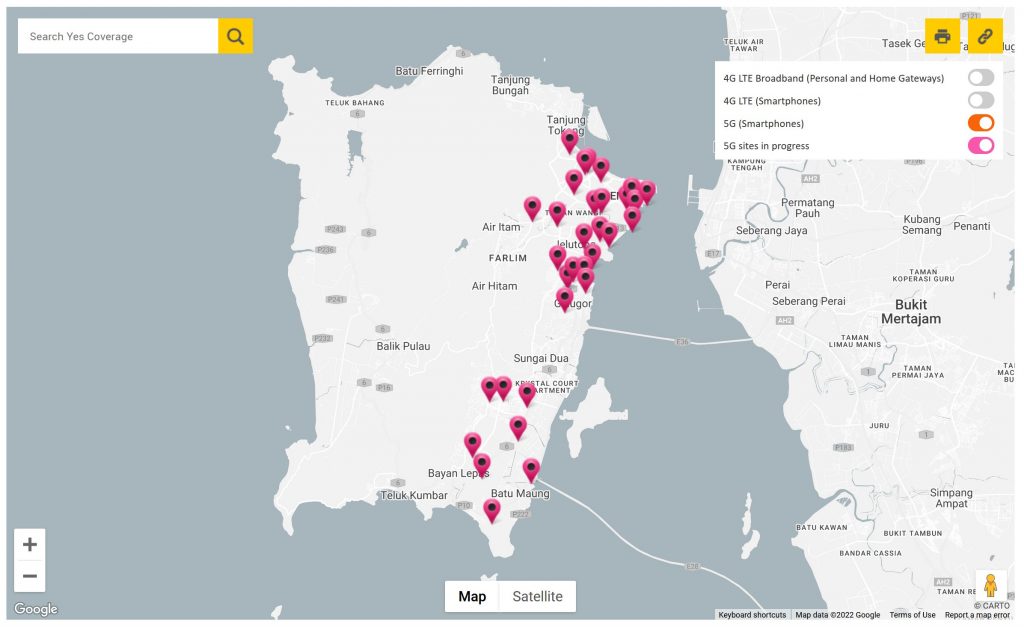Enable 4G LTE (Smartphones) layer
1024x627 pixels.
click(x=981, y=100)
